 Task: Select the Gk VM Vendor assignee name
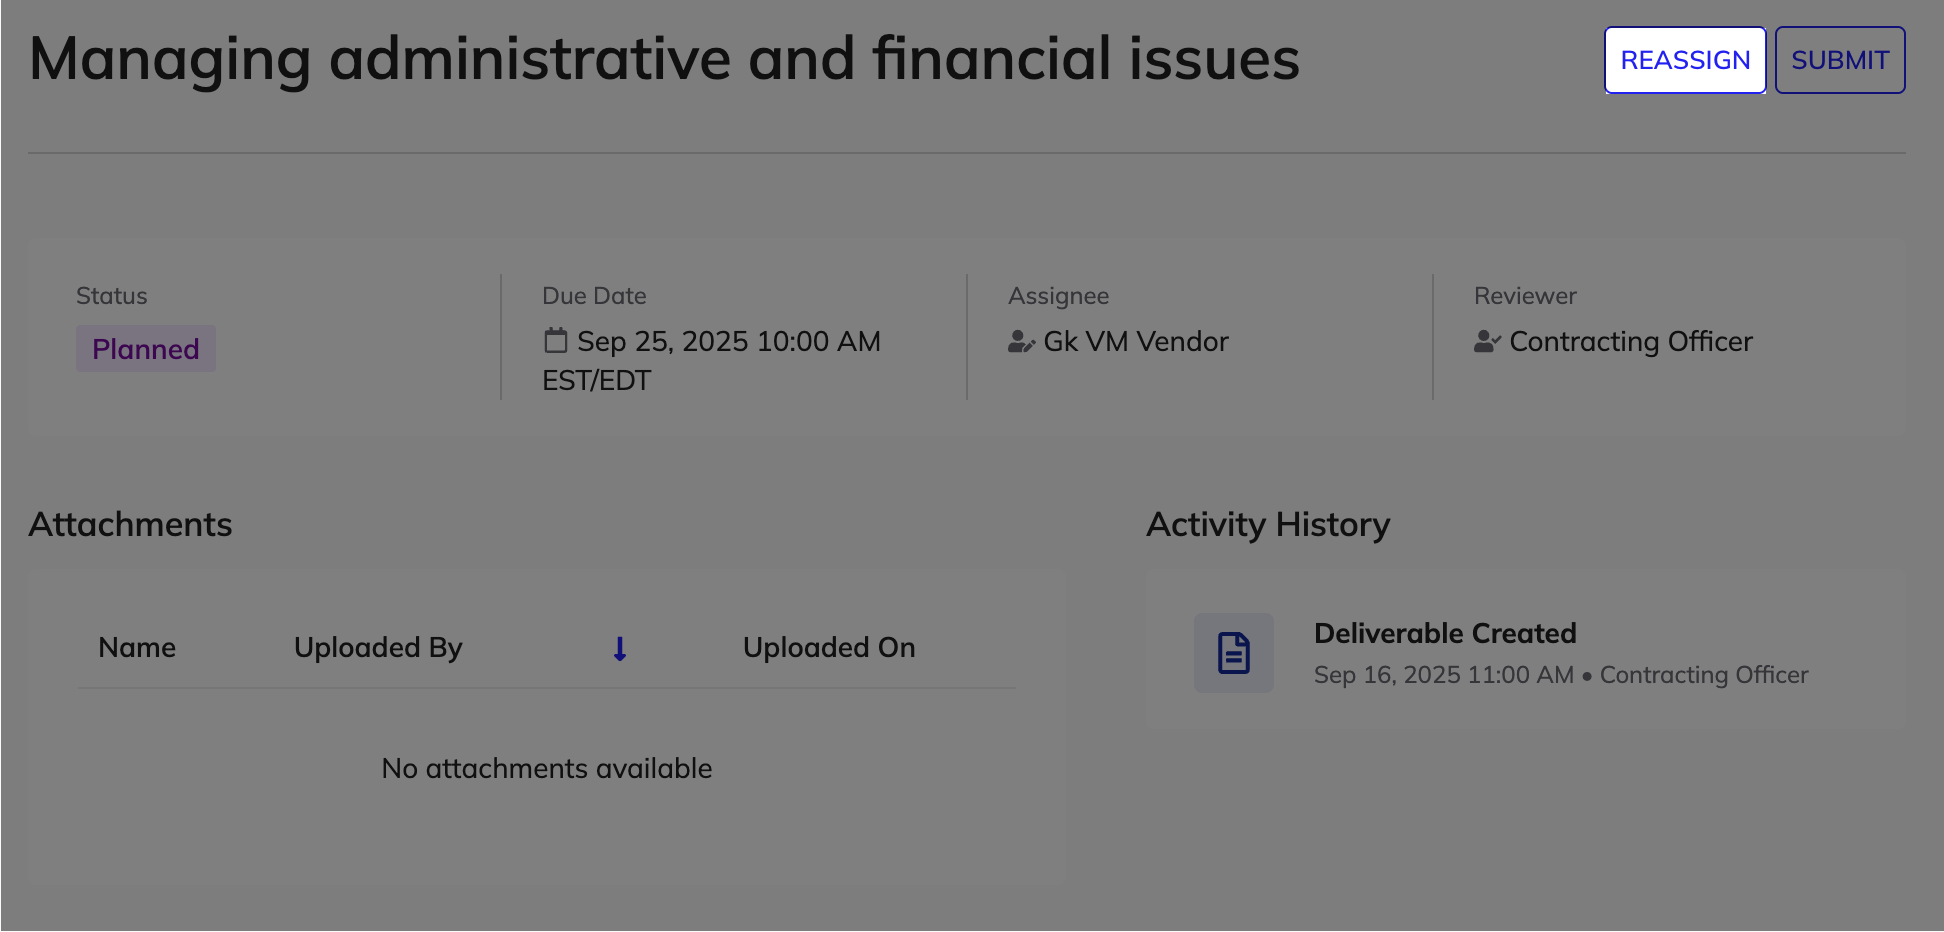[x=1135, y=341]
